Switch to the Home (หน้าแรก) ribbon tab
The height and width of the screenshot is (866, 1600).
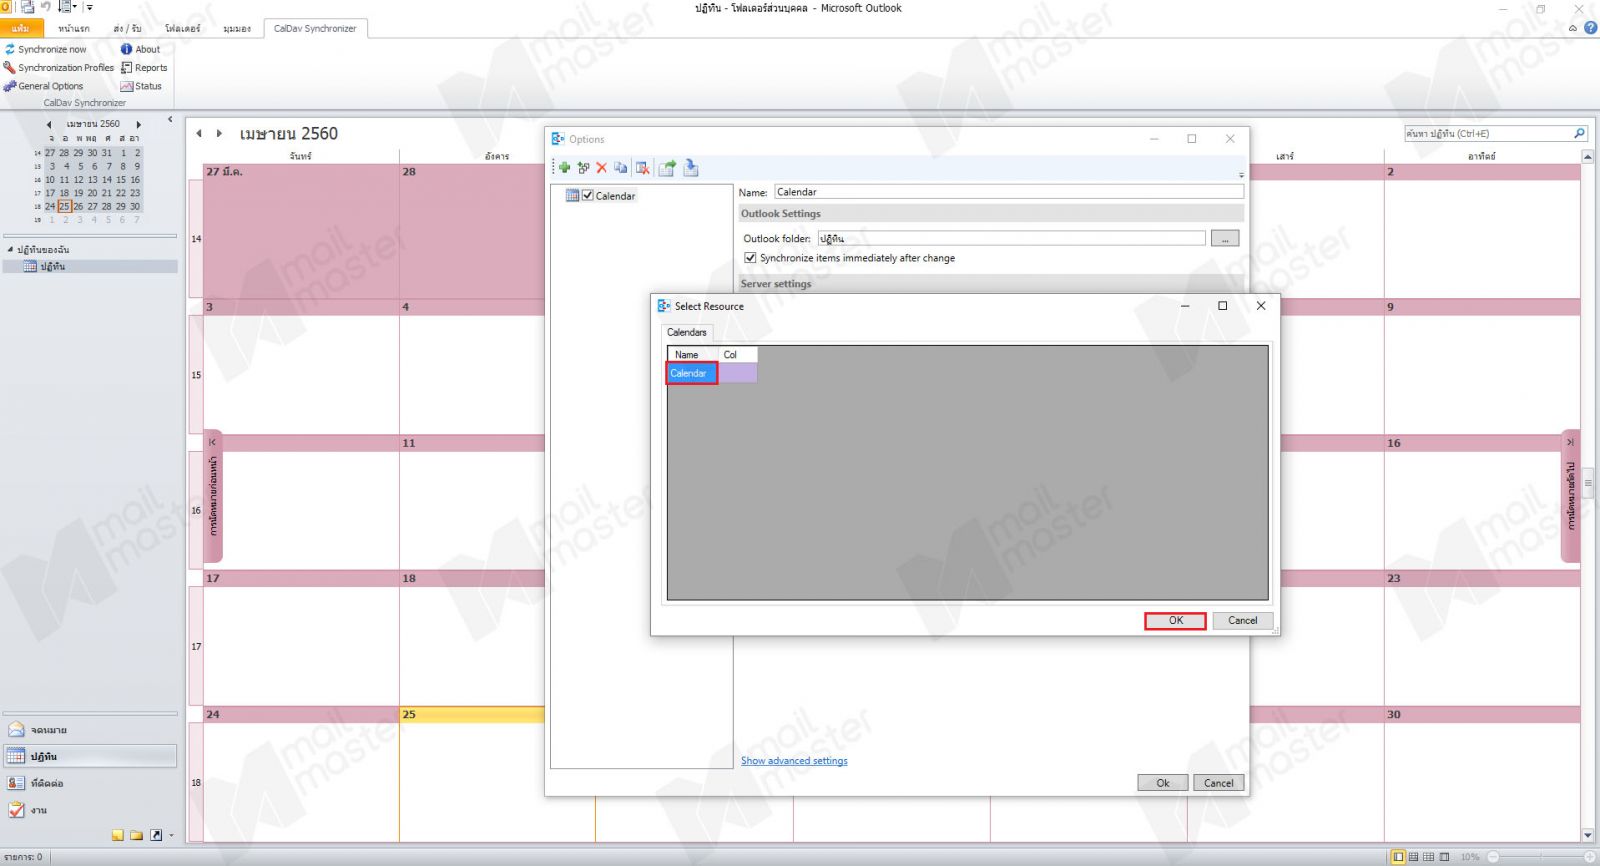pos(74,28)
